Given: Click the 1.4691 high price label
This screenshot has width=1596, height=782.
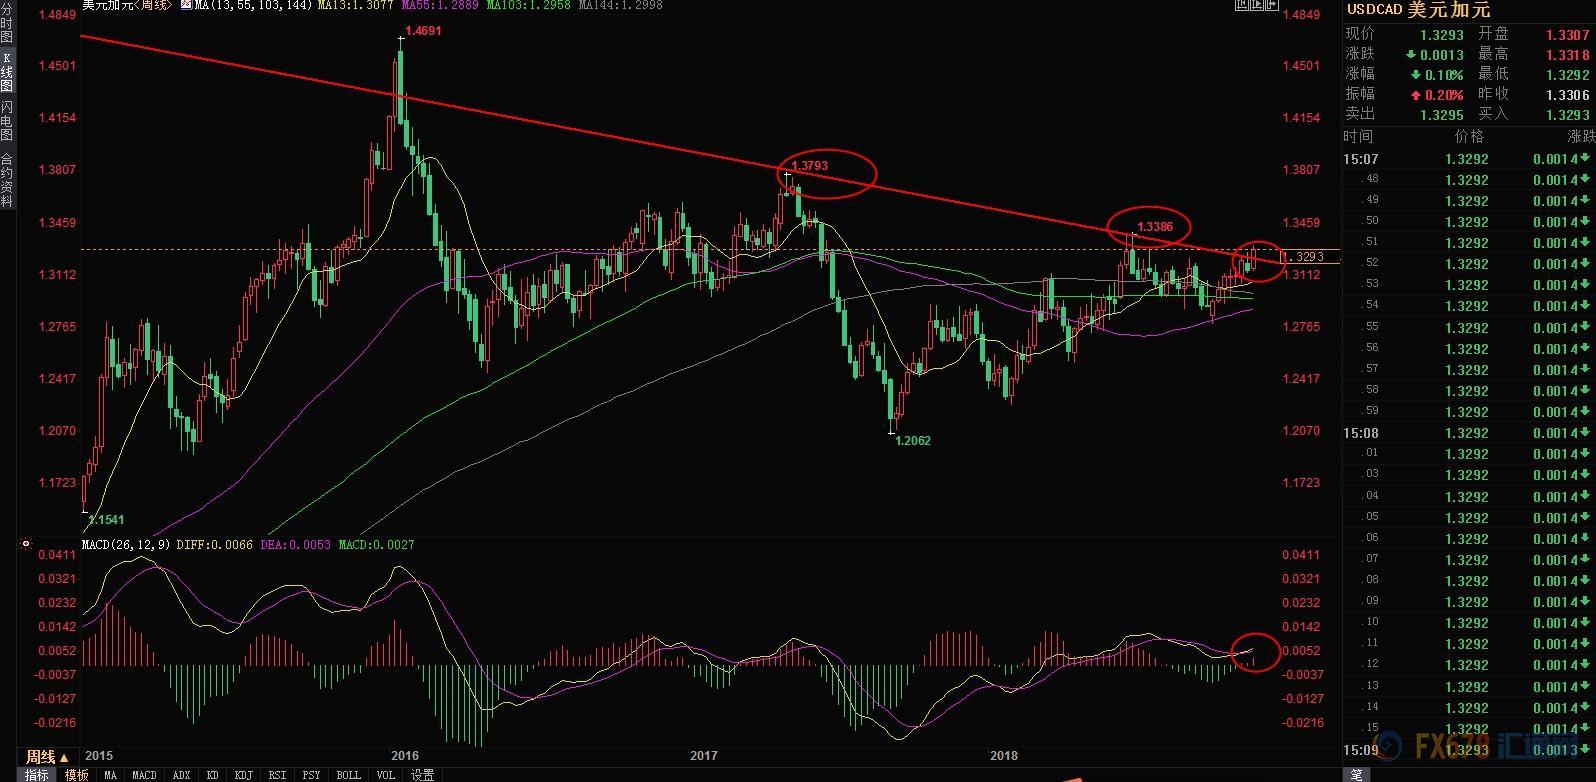Looking at the screenshot, I should [x=423, y=31].
